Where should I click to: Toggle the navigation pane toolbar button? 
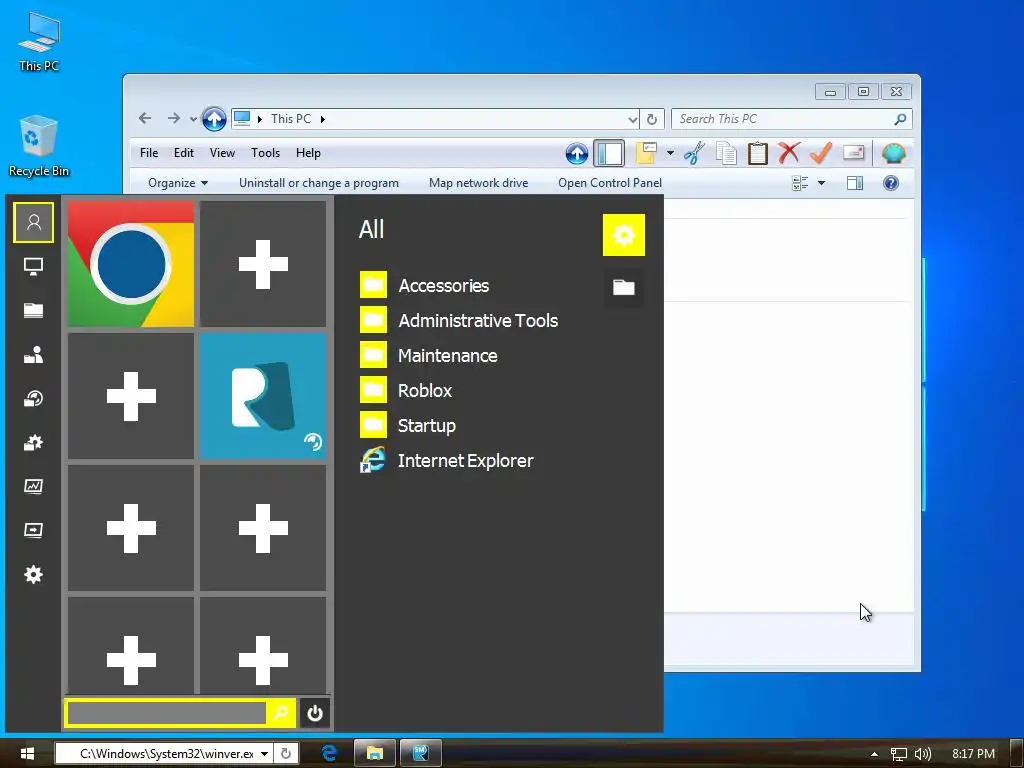click(x=609, y=153)
